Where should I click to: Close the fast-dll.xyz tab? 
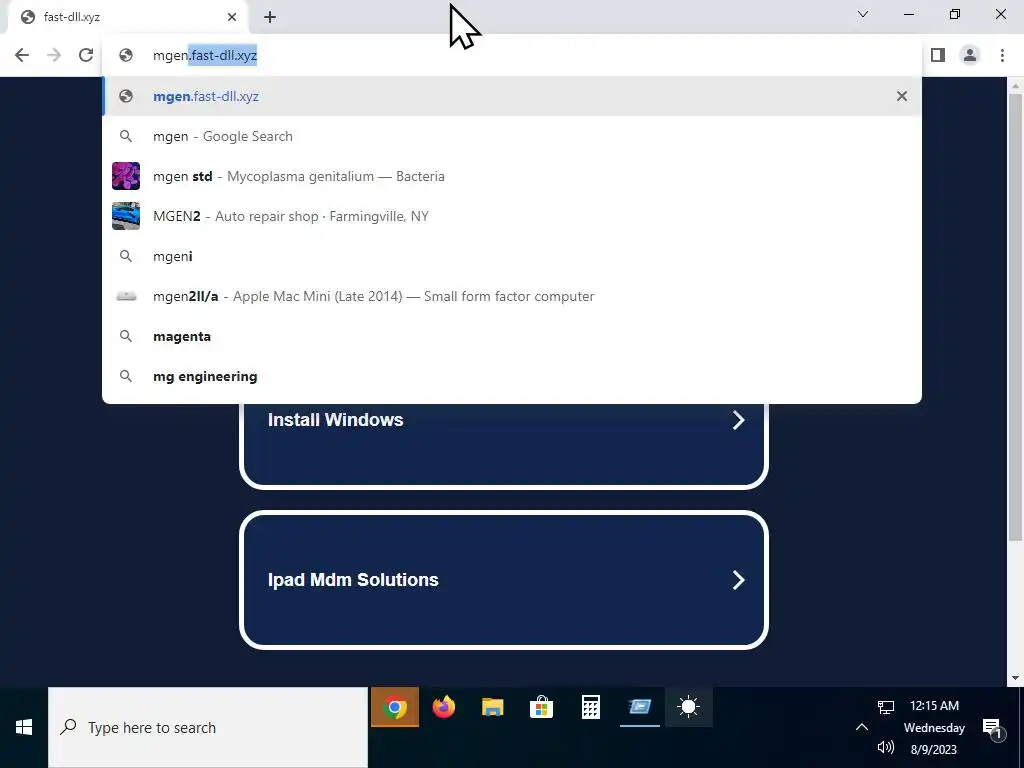coord(232,17)
